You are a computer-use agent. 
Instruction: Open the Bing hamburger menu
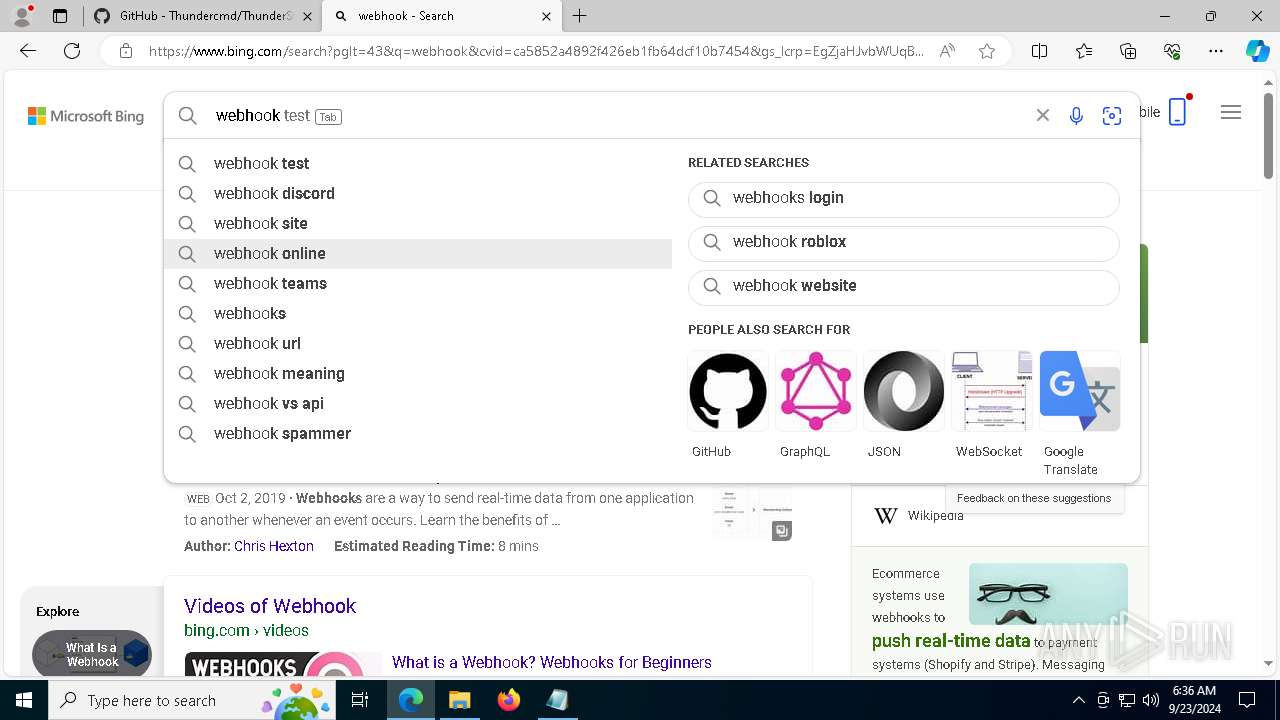1231,112
